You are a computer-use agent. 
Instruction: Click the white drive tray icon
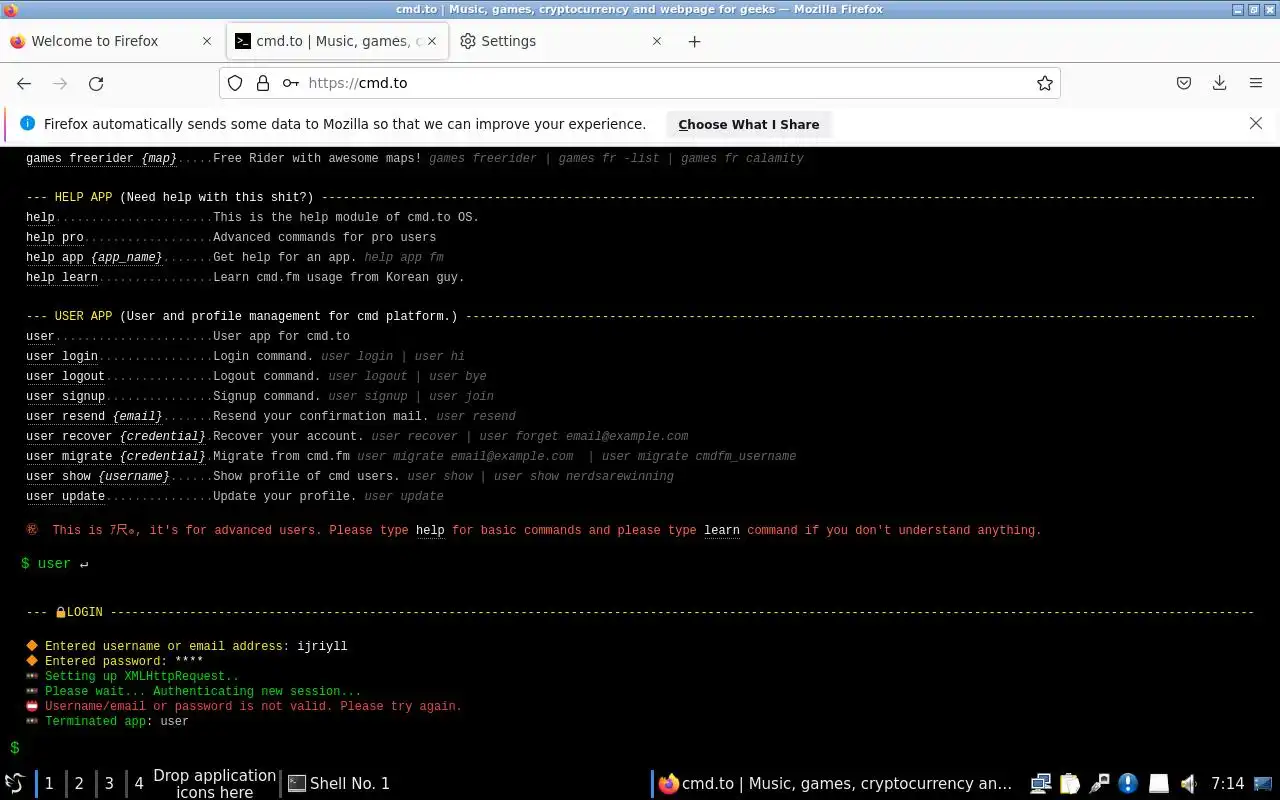point(1158,783)
